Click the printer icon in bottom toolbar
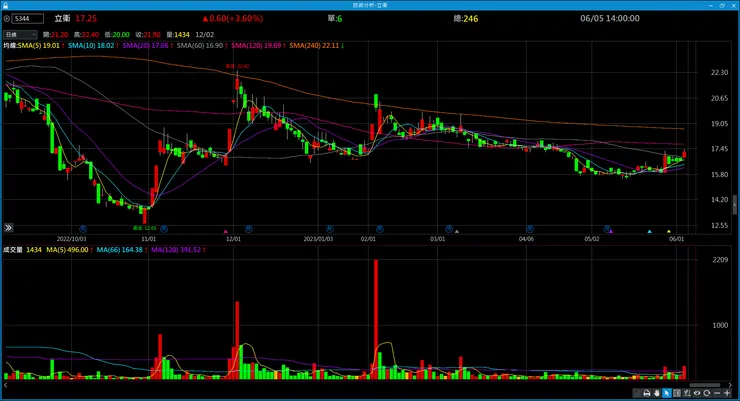Screen dimensions: 740x401 coord(647,393)
